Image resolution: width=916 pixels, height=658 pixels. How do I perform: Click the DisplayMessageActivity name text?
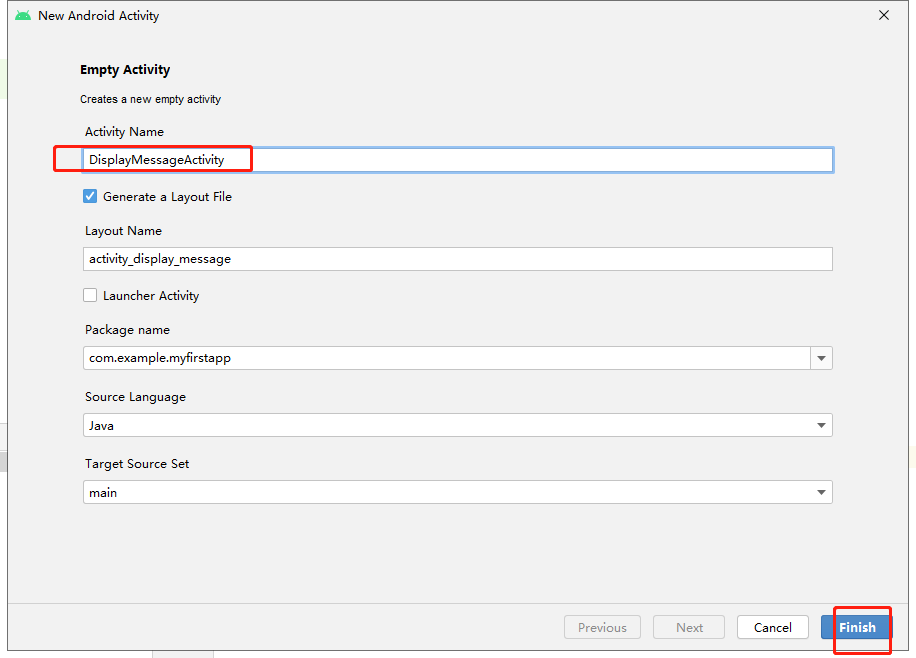(166, 159)
